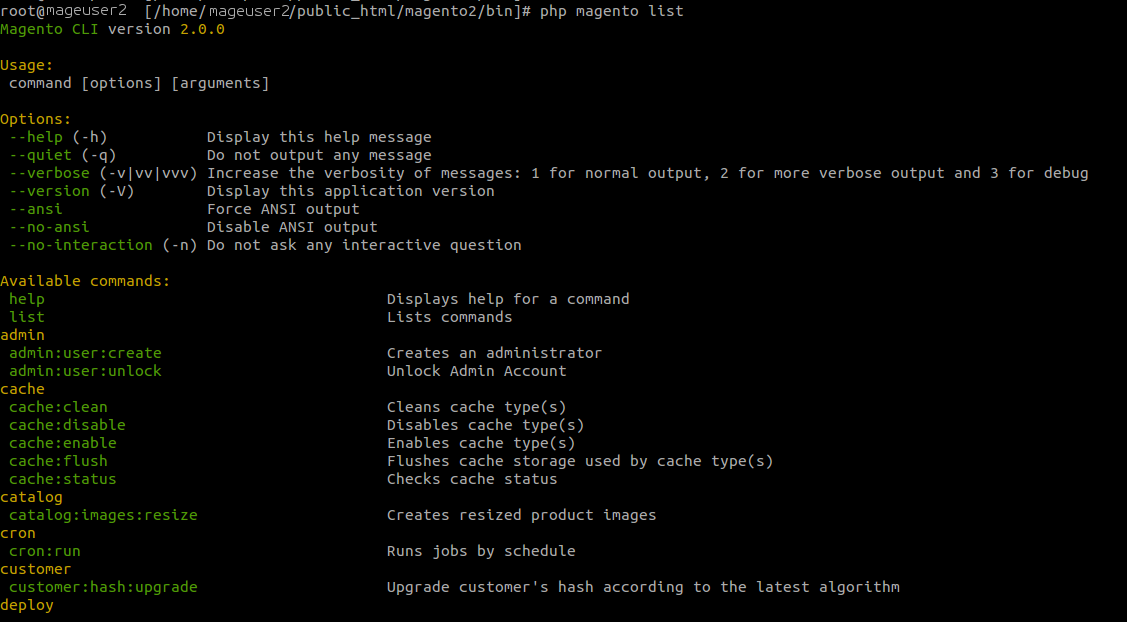Click on the --quiet option
Screen dimensions: 1127x622
(x=40, y=155)
